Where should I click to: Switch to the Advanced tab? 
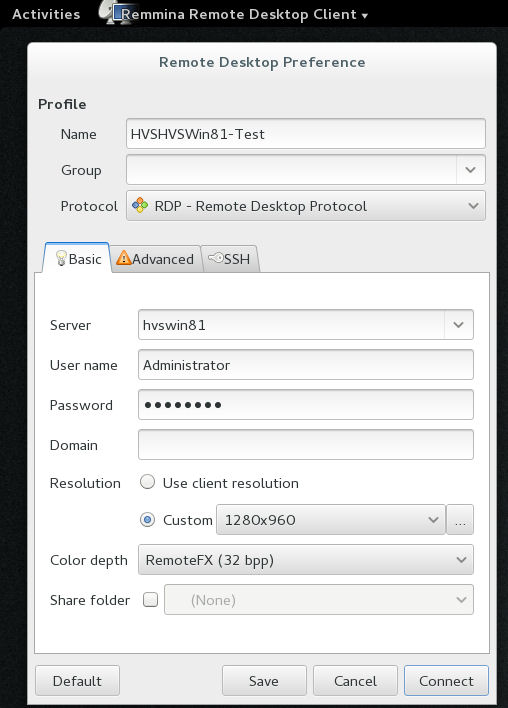coord(156,259)
